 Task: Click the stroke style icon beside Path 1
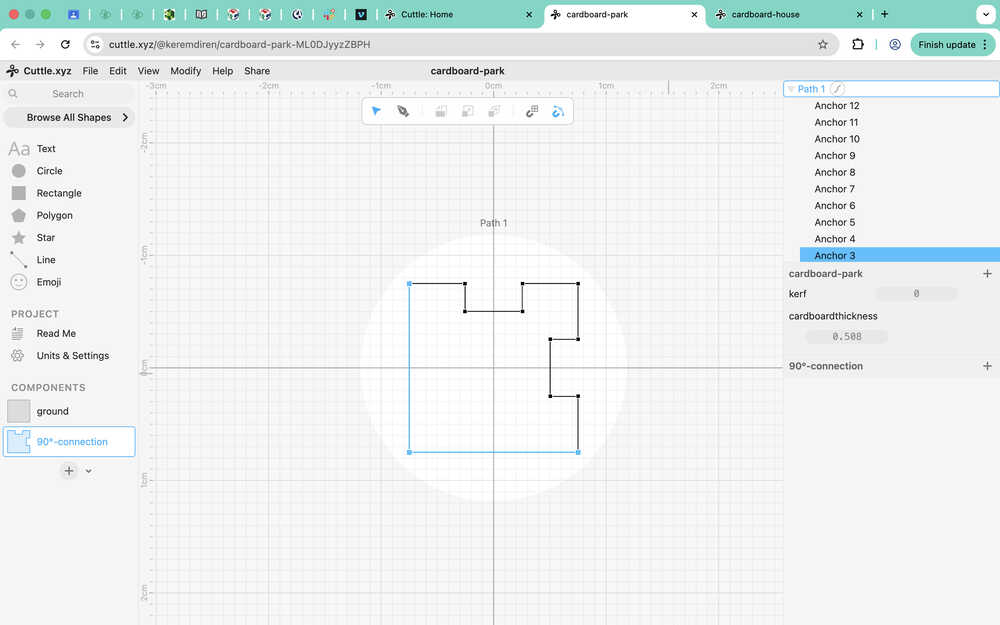click(838, 89)
